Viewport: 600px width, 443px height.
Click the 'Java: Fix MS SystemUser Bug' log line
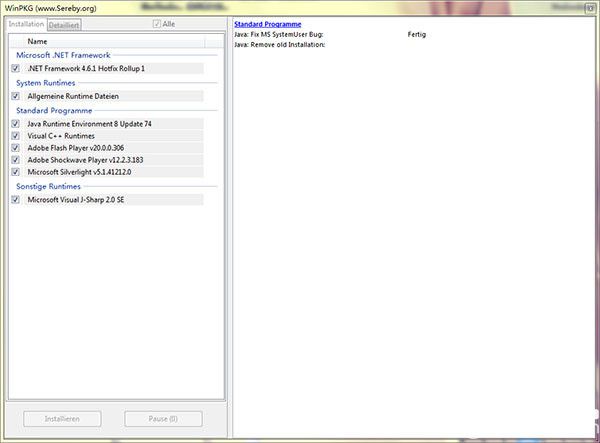pos(279,34)
